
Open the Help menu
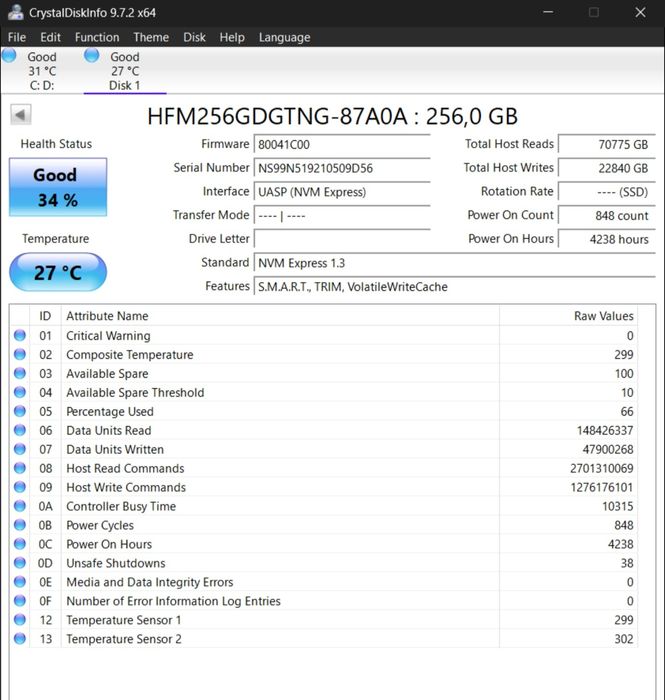pos(232,37)
